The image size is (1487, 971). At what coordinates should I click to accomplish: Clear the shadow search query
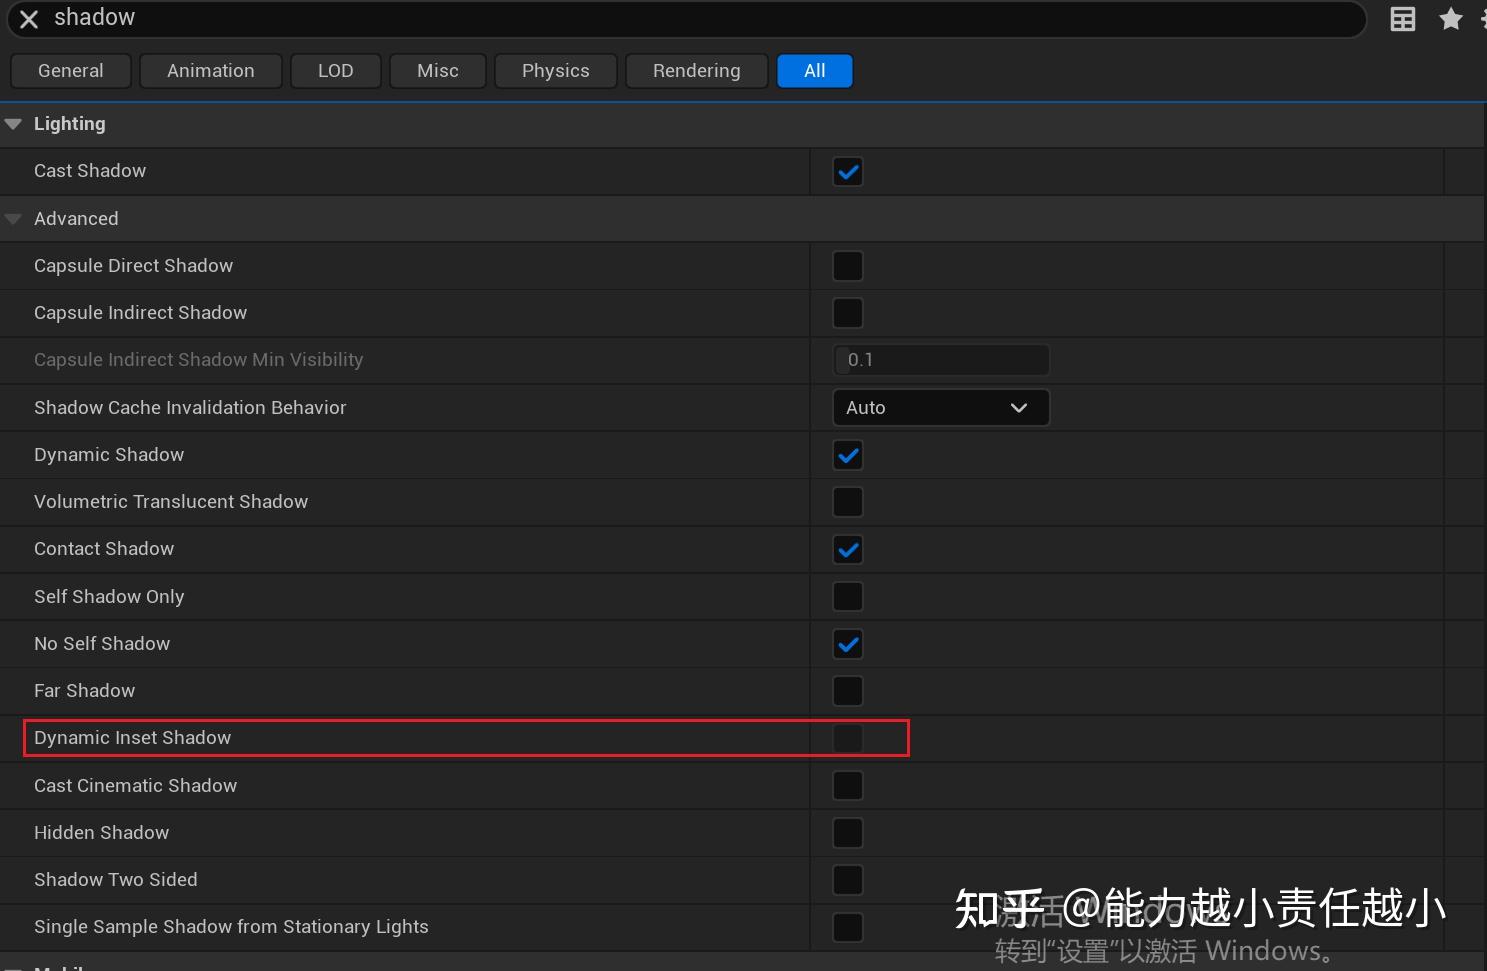click(28, 18)
